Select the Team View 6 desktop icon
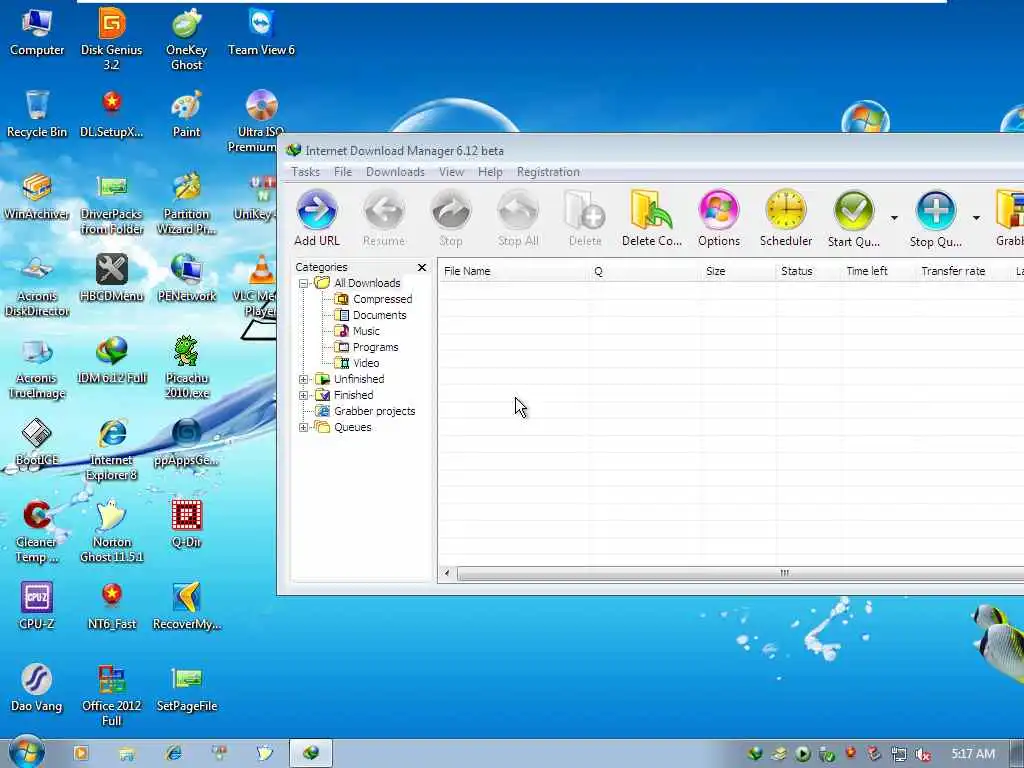 tap(261, 32)
